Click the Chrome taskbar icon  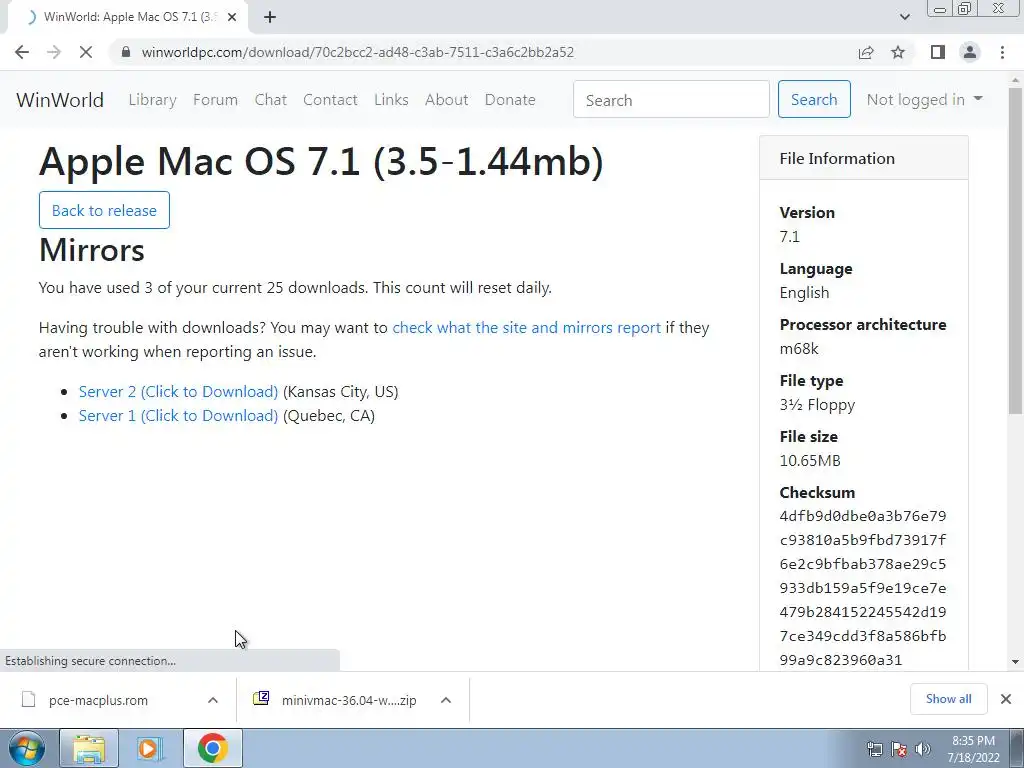pos(212,748)
